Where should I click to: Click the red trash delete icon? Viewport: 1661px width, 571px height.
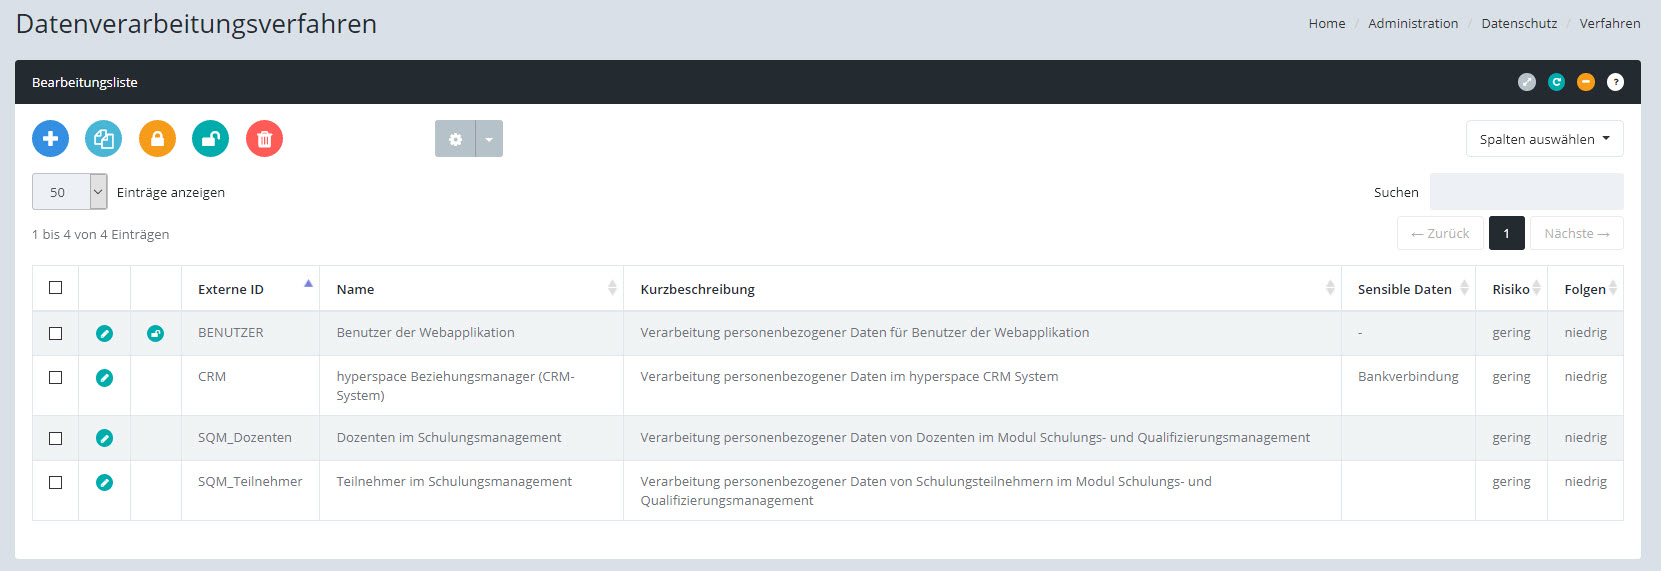click(x=264, y=139)
